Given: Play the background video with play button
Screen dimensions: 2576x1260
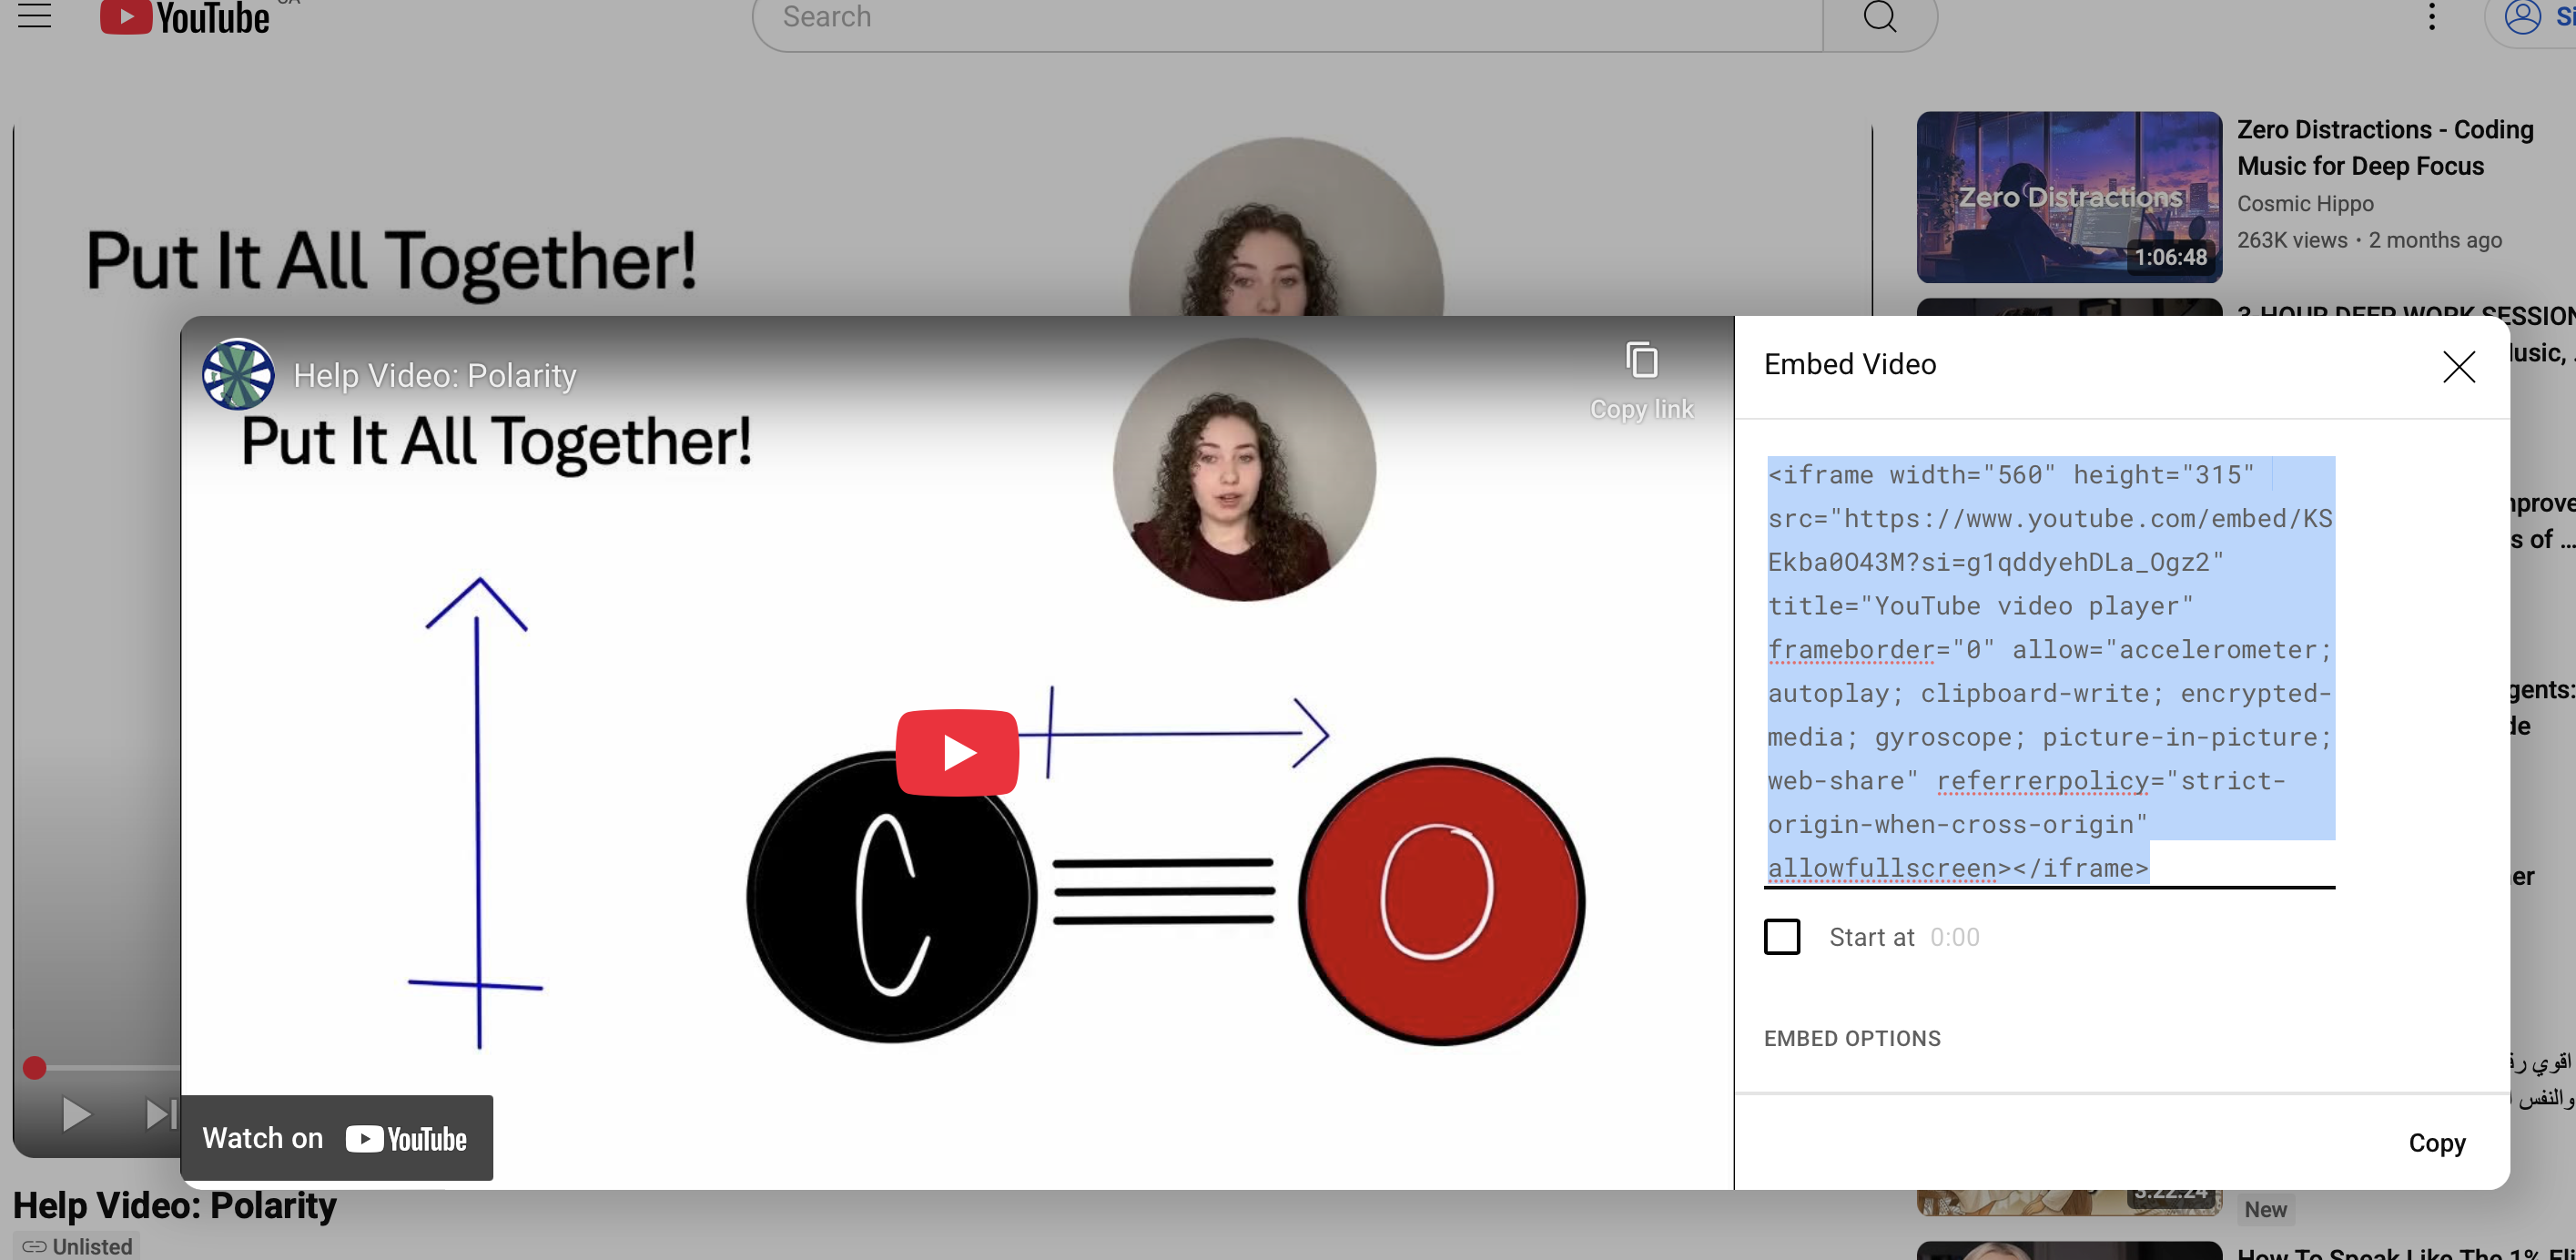Looking at the screenshot, I should (x=76, y=1114).
